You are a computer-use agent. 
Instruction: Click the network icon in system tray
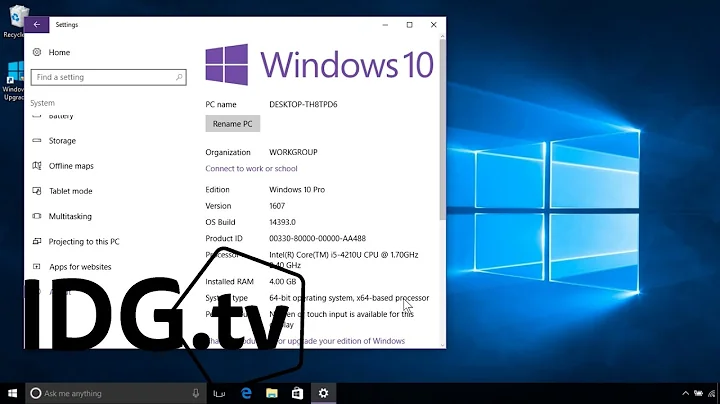click(712, 393)
